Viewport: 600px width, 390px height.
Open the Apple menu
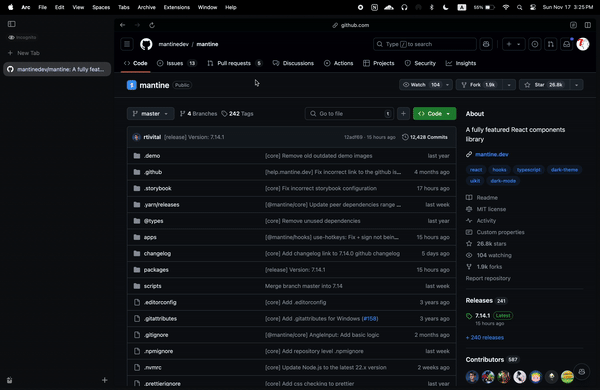(x=10, y=7)
